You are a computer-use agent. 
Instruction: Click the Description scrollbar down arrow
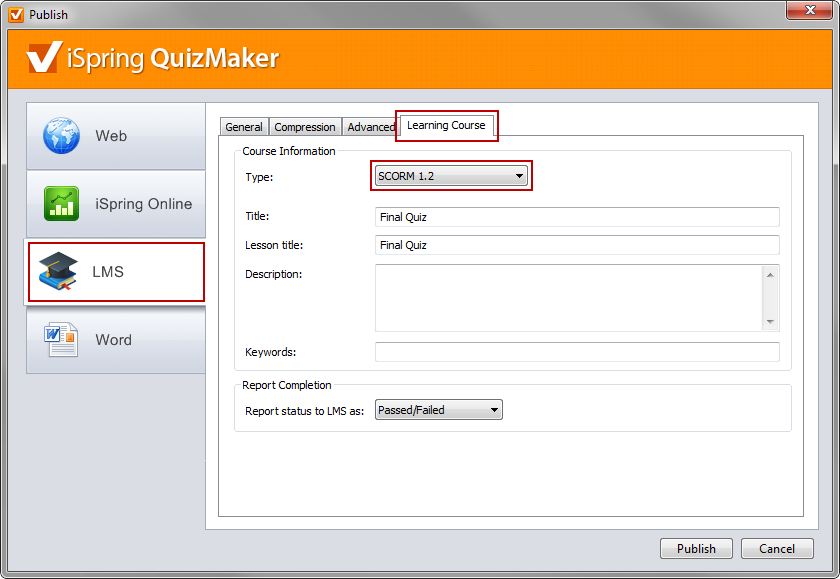point(770,321)
